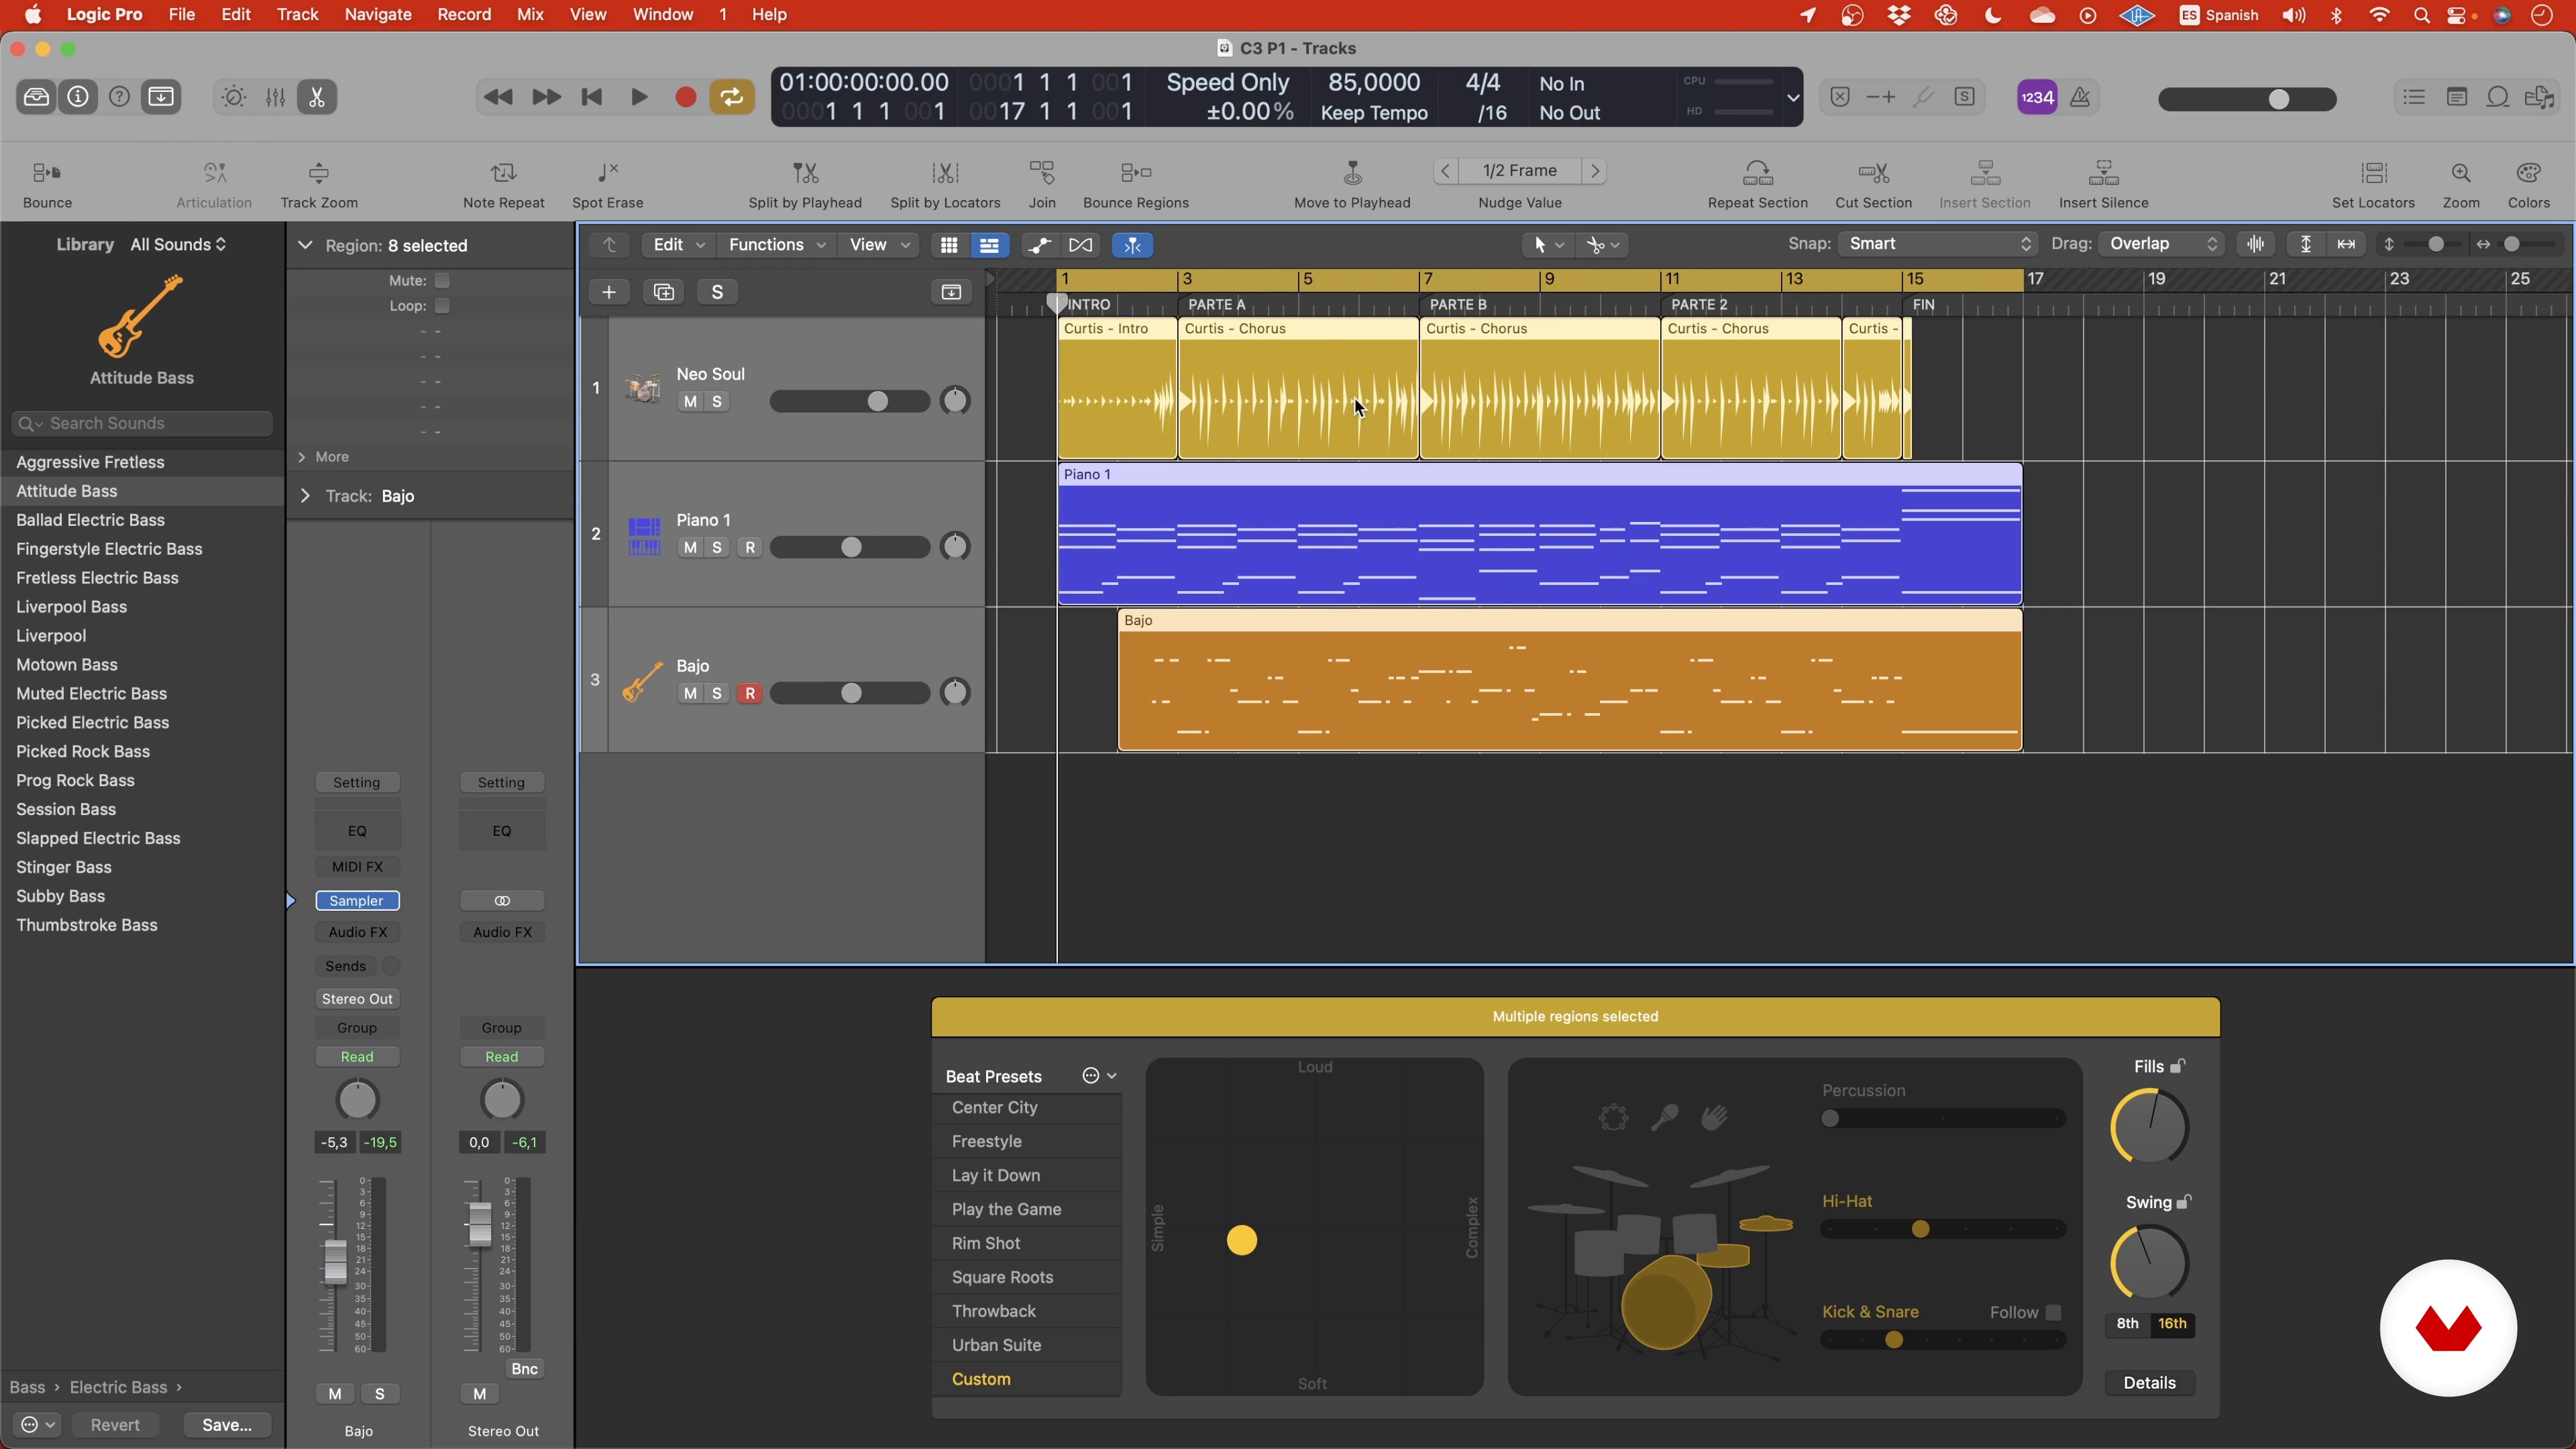This screenshot has width=2576, height=1449.
Task: Solo the Piano 1 track
Action: coord(717,548)
